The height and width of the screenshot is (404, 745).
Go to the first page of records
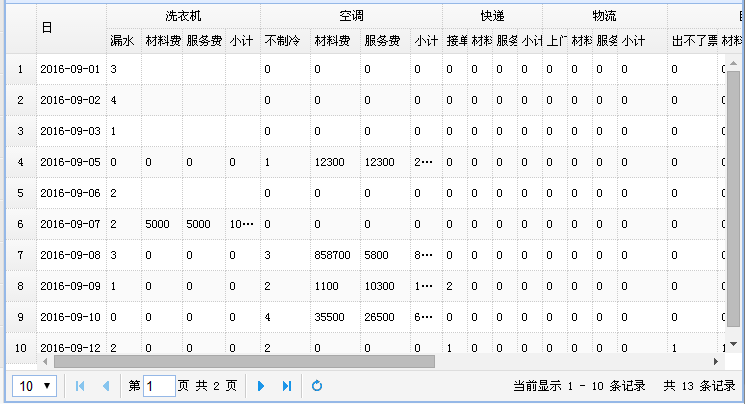[80, 386]
